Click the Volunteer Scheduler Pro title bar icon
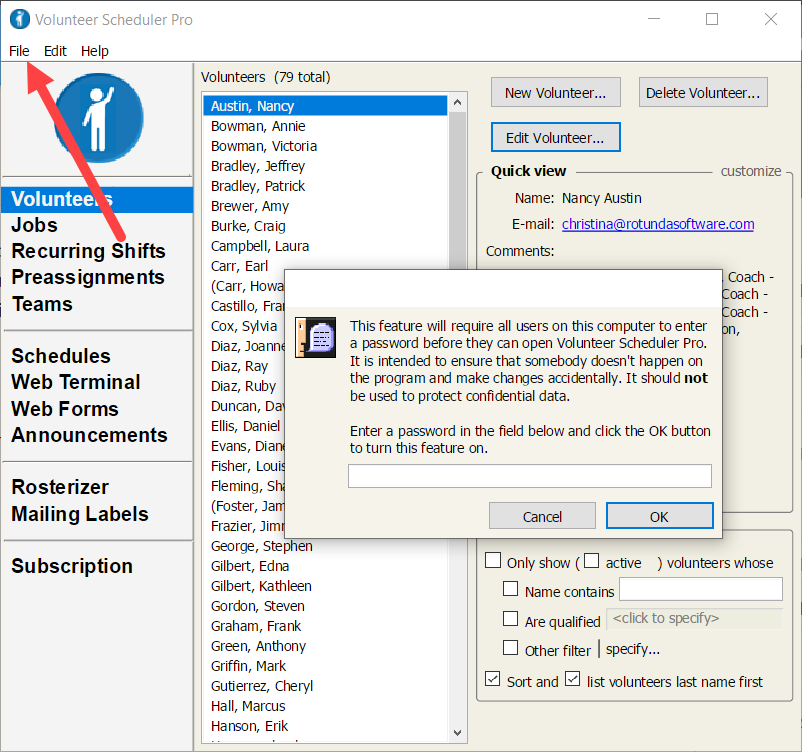Image resolution: width=802 pixels, height=752 pixels. tap(20, 19)
